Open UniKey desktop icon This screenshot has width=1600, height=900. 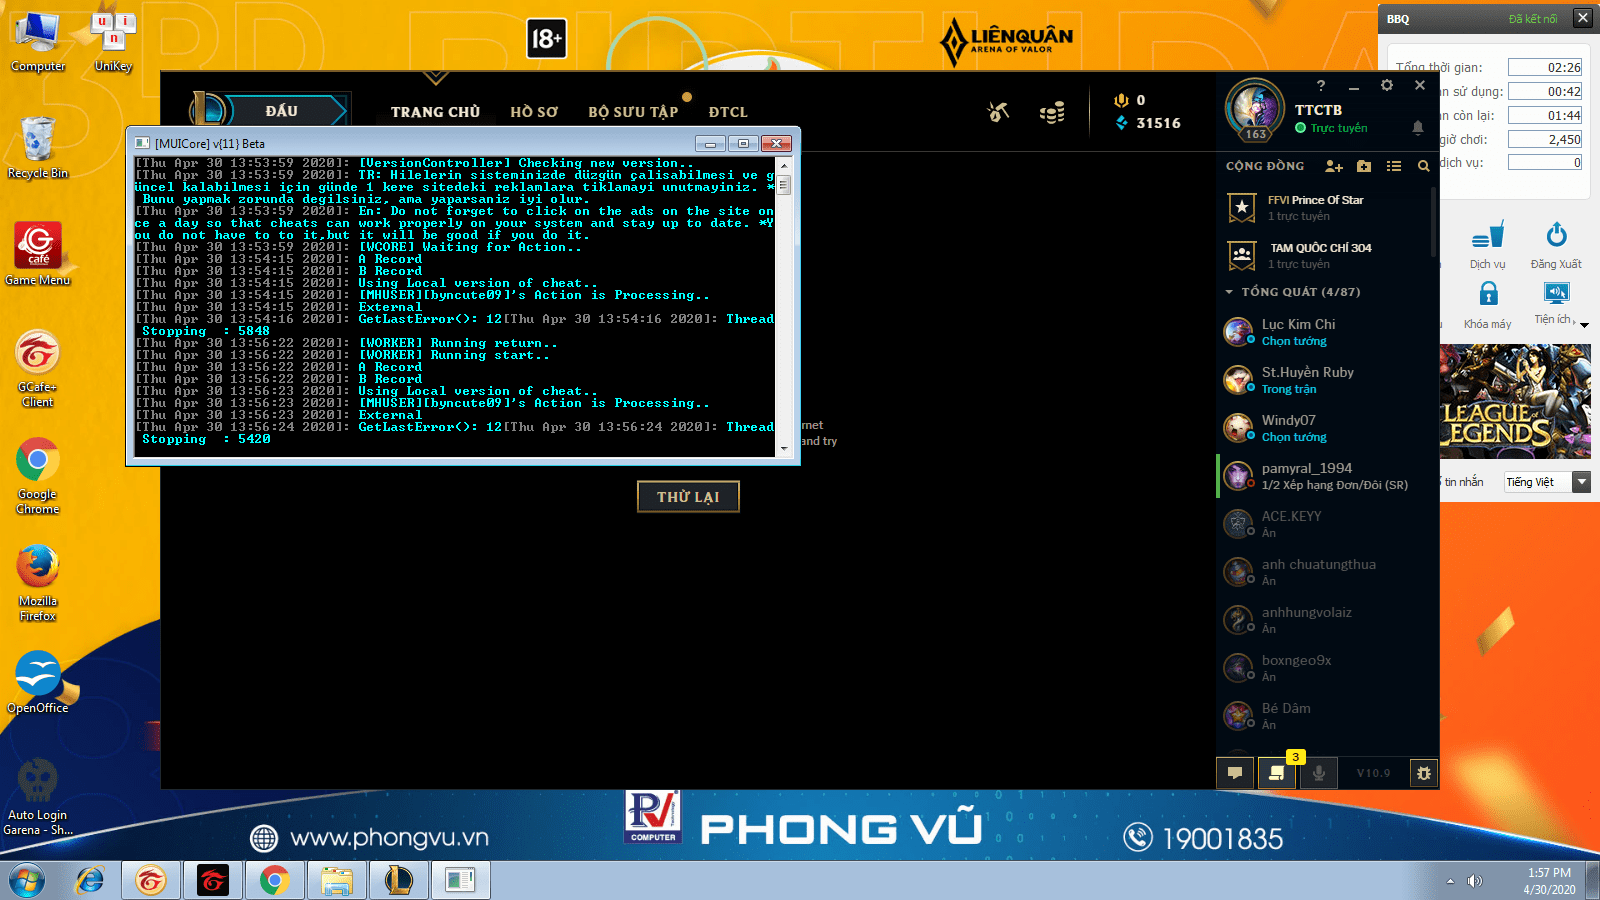point(113,42)
